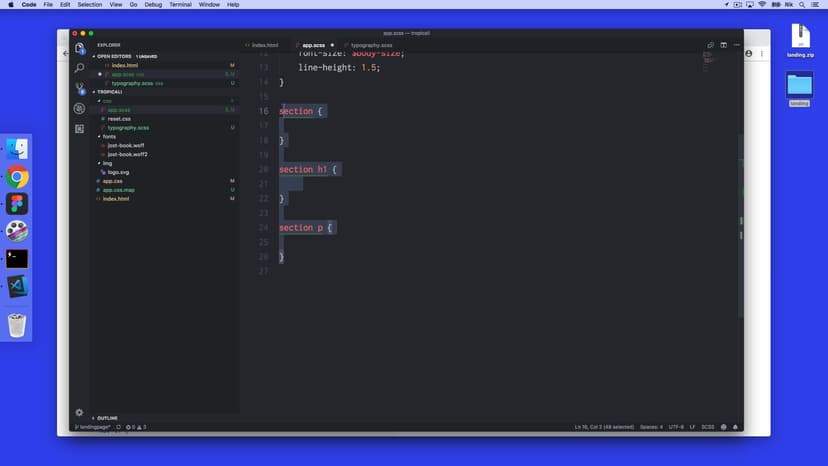Open the Debug view in activity bar
This screenshot has width=828, height=466.
click(x=80, y=108)
